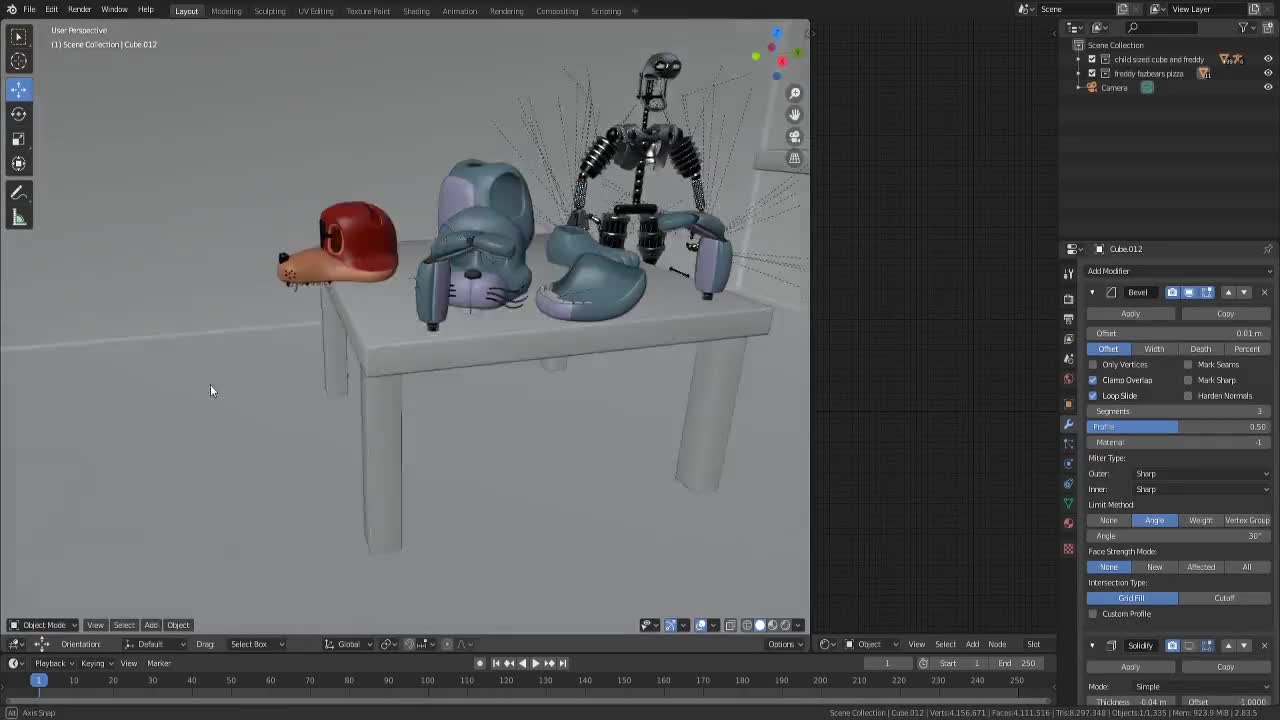Open the Physics properties tab
Image resolution: width=1280 pixels, height=720 pixels.
pyautogui.click(x=1068, y=463)
